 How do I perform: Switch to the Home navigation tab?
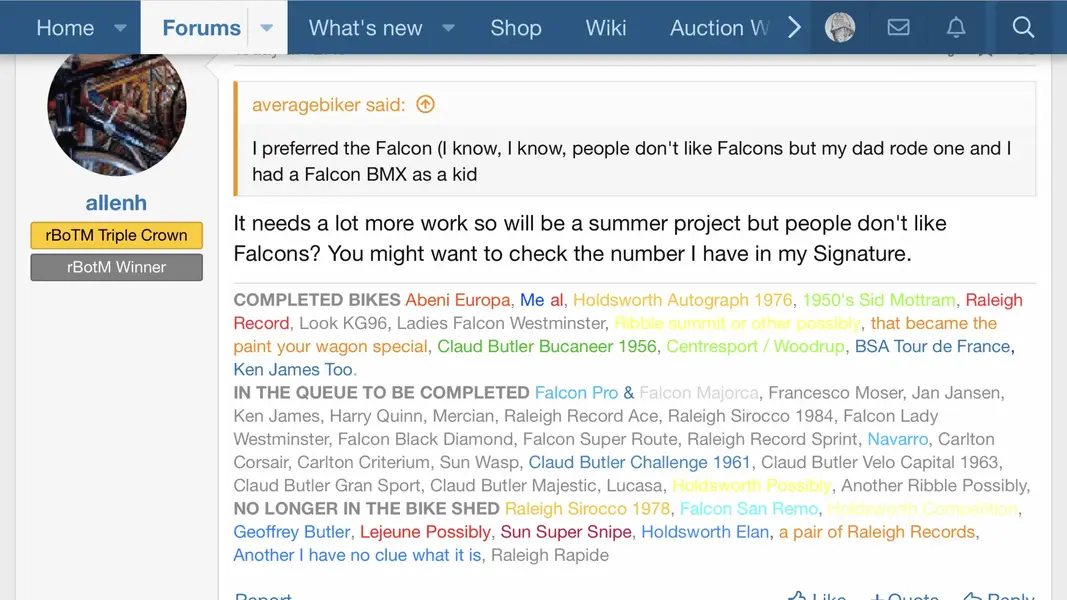65,28
